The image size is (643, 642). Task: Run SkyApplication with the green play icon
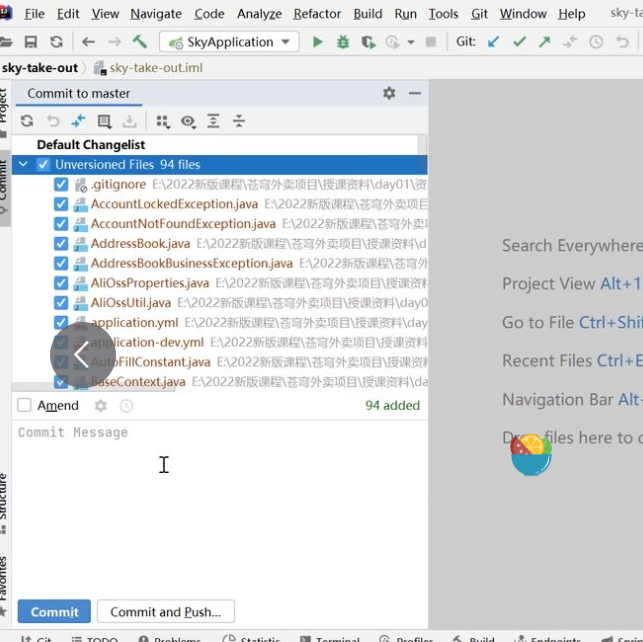click(x=317, y=42)
